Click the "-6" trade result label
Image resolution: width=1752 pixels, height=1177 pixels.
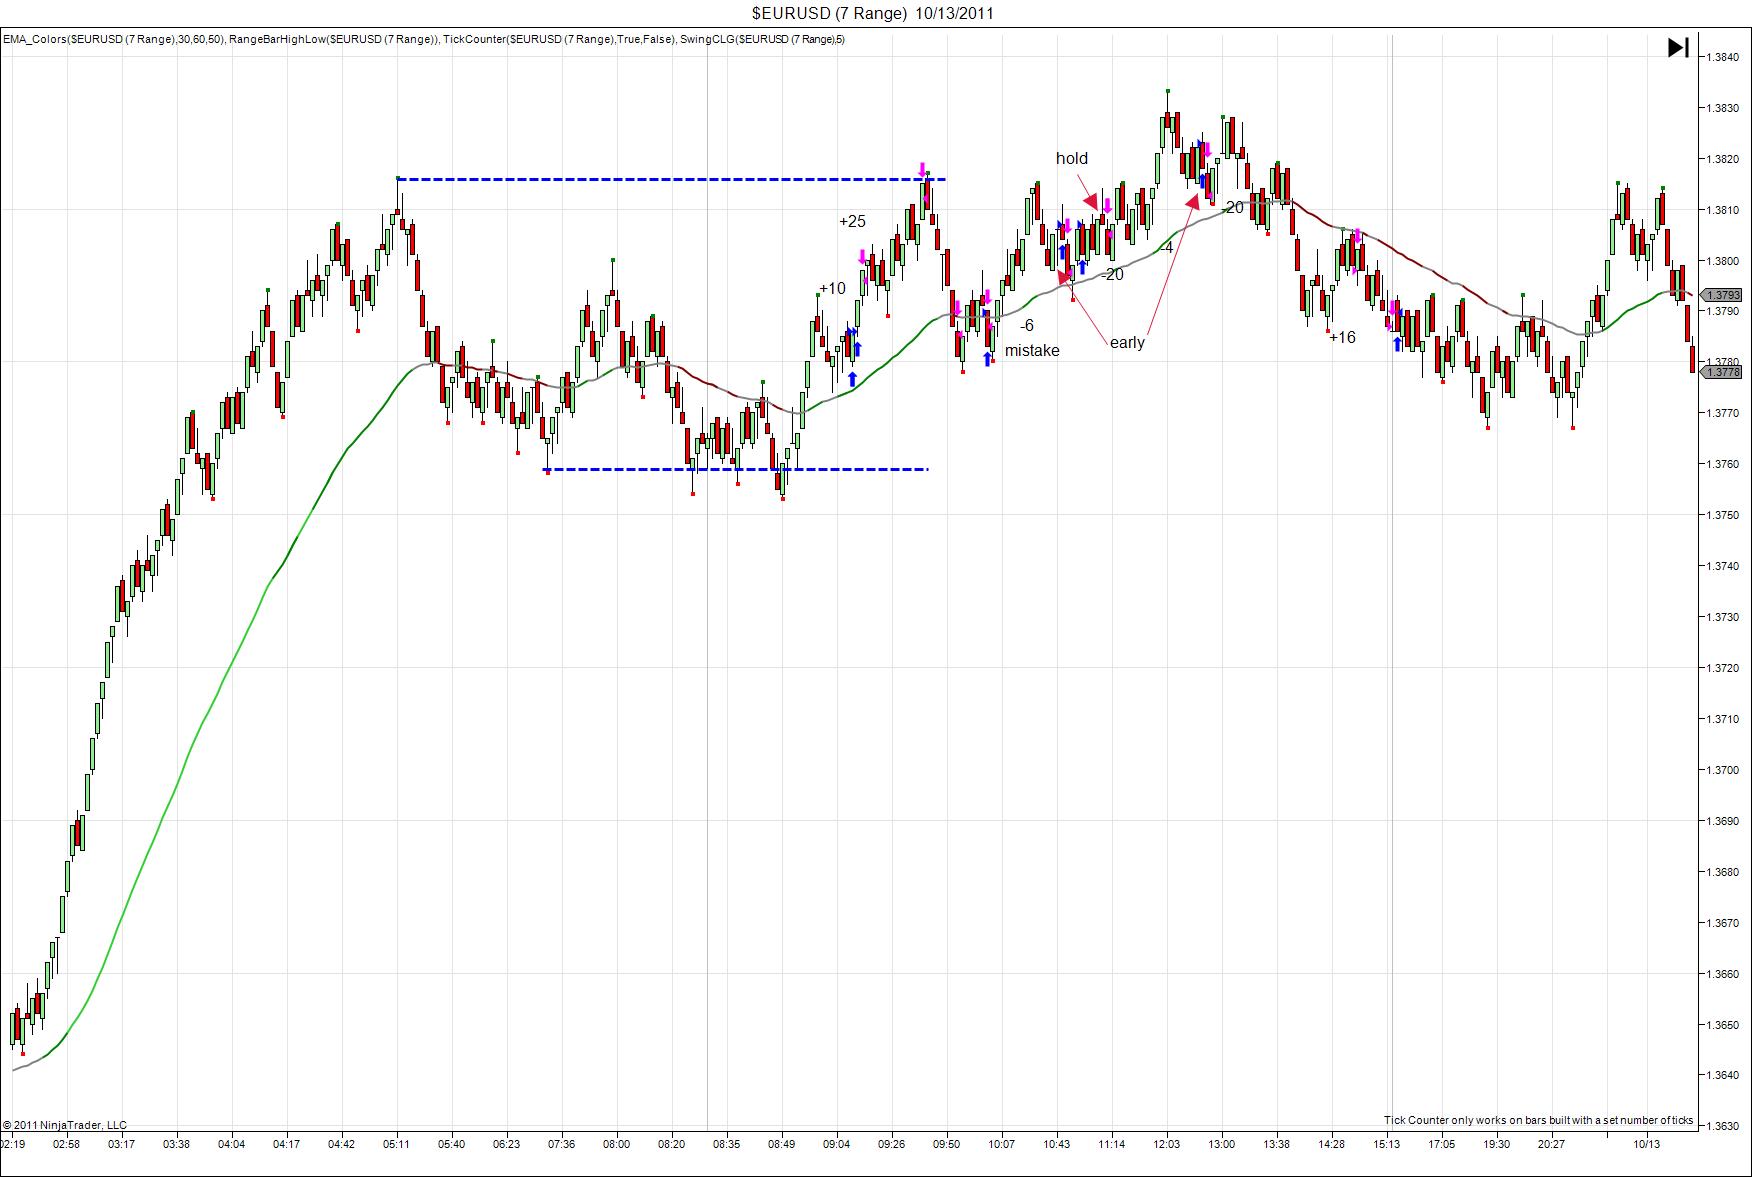click(1027, 325)
